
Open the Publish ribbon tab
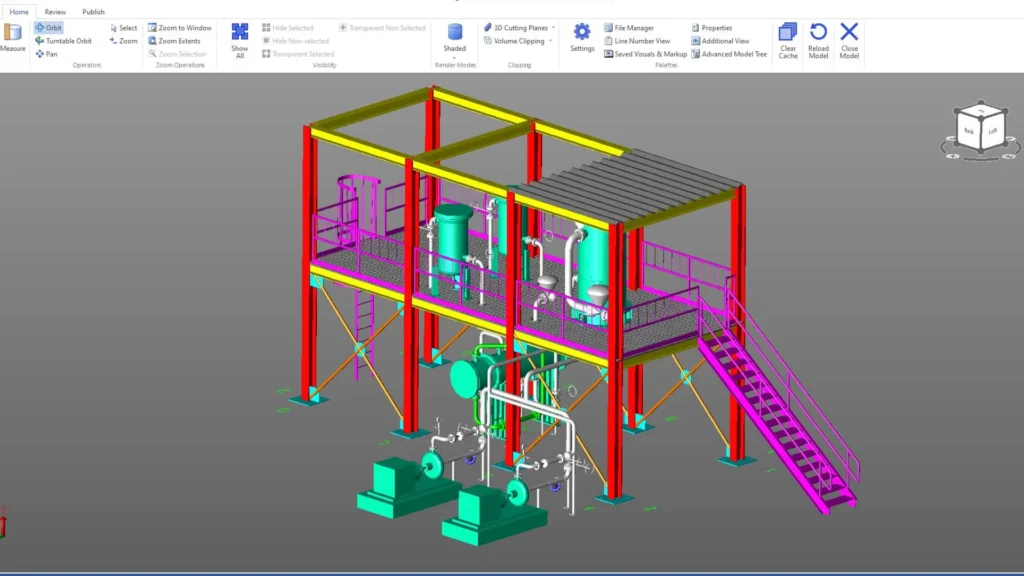click(x=93, y=12)
